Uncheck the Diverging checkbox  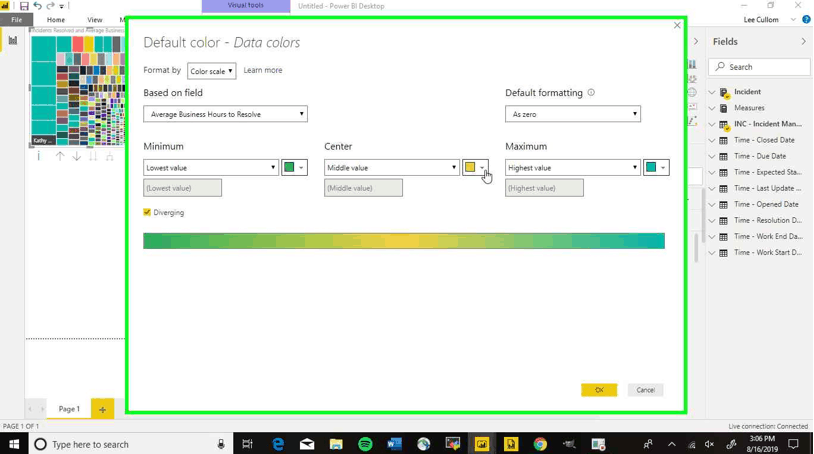pyautogui.click(x=147, y=212)
